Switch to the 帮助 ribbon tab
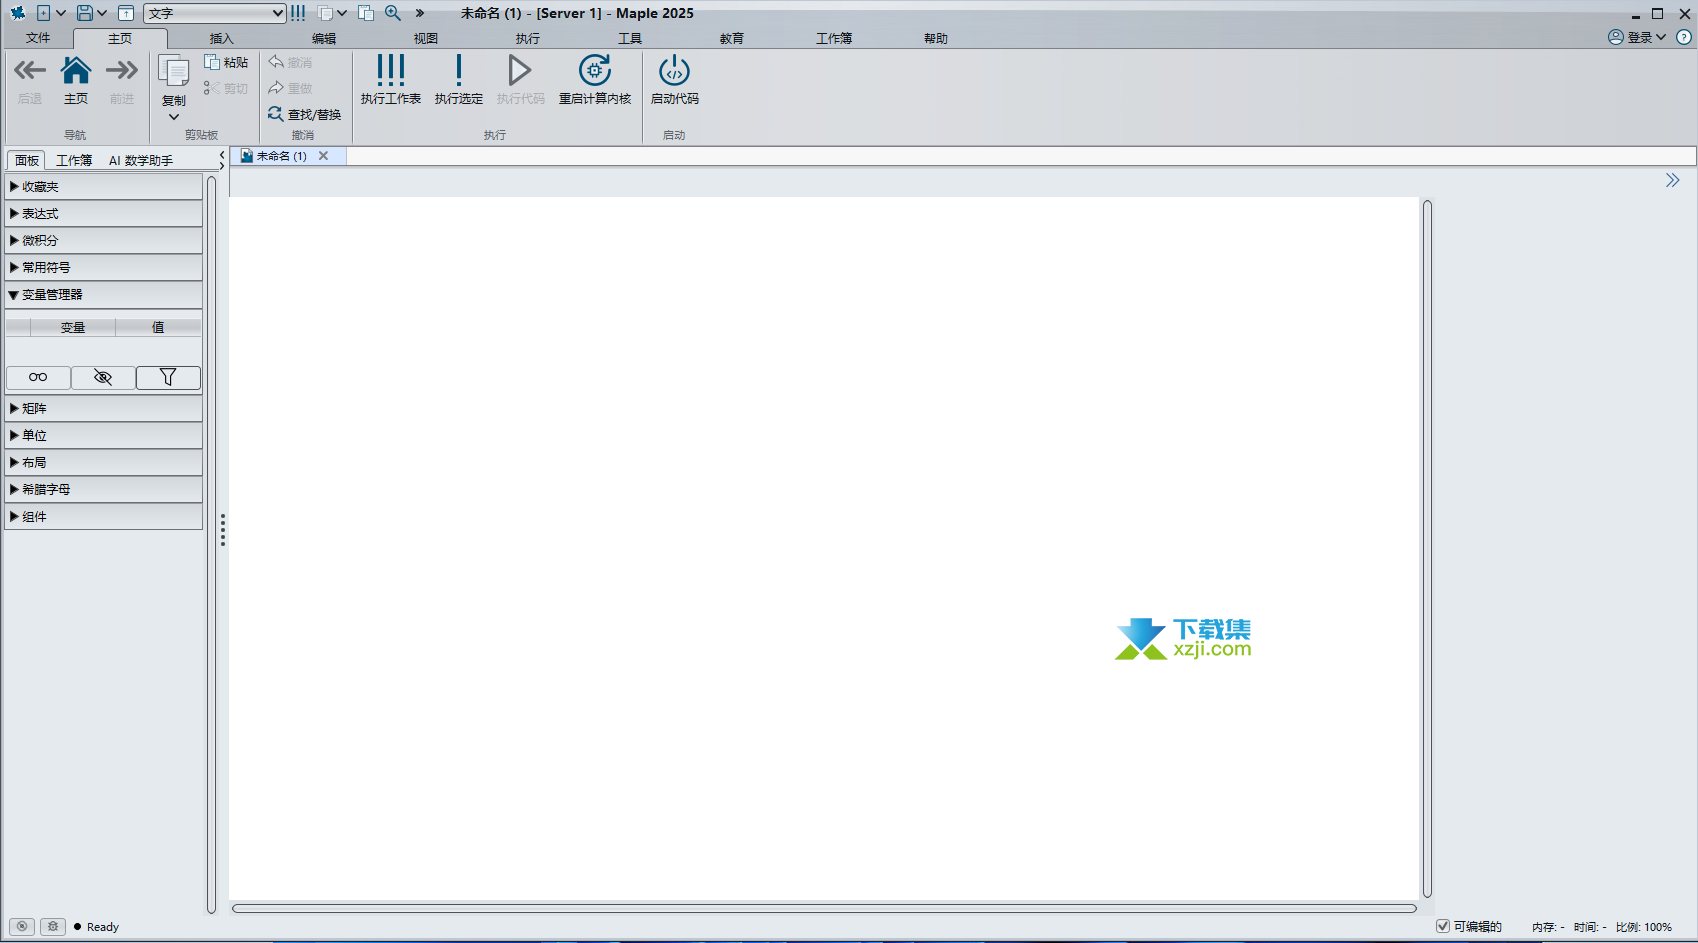The height and width of the screenshot is (943, 1698). (936, 38)
